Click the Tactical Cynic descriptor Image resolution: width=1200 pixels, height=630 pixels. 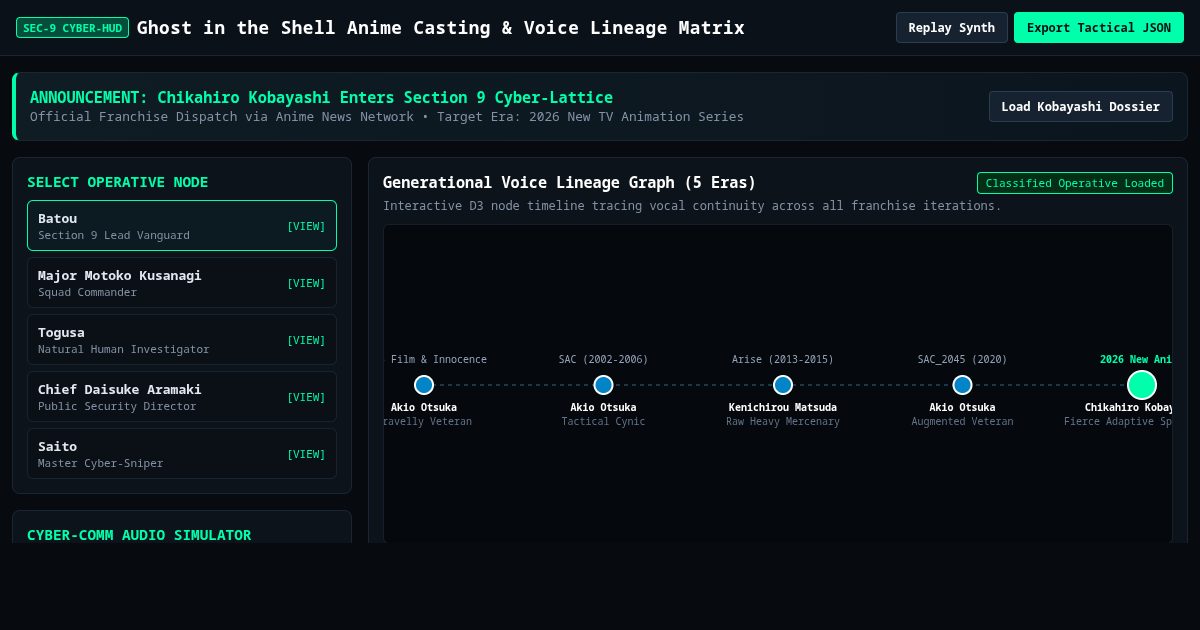603,421
